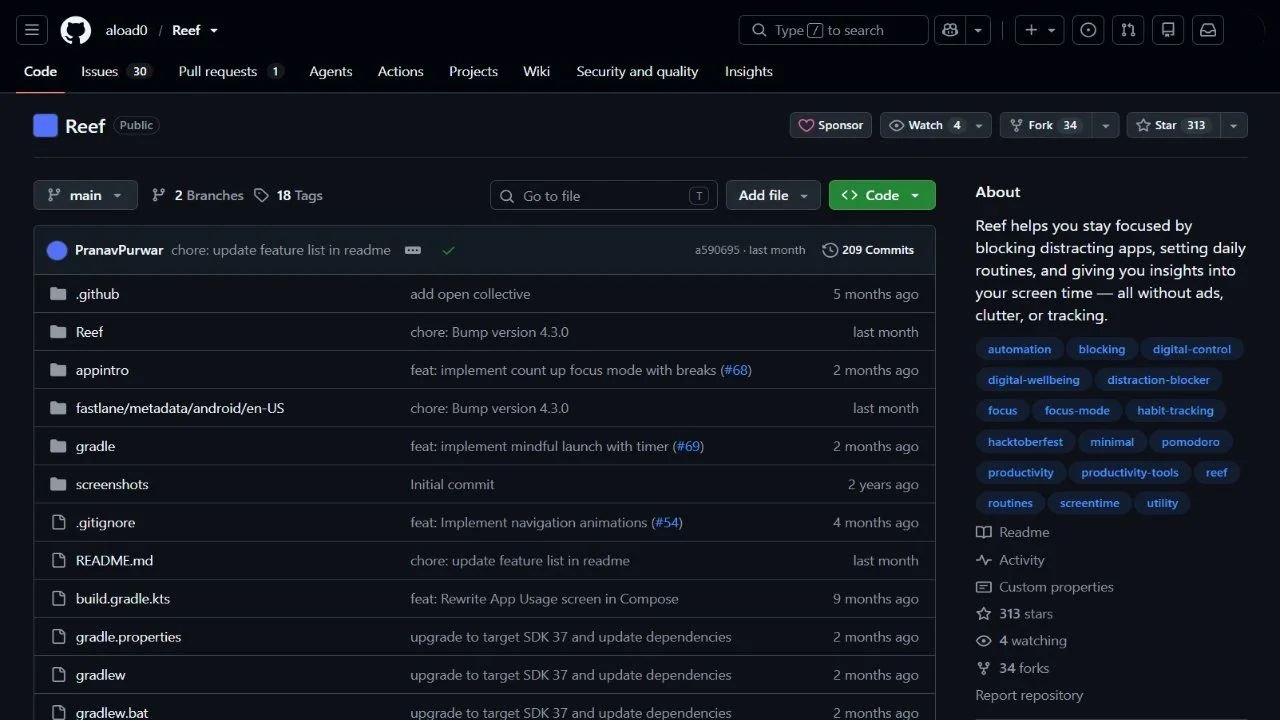Open the gradlew.bat file
This screenshot has height=720, width=1280.
(x=112, y=713)
